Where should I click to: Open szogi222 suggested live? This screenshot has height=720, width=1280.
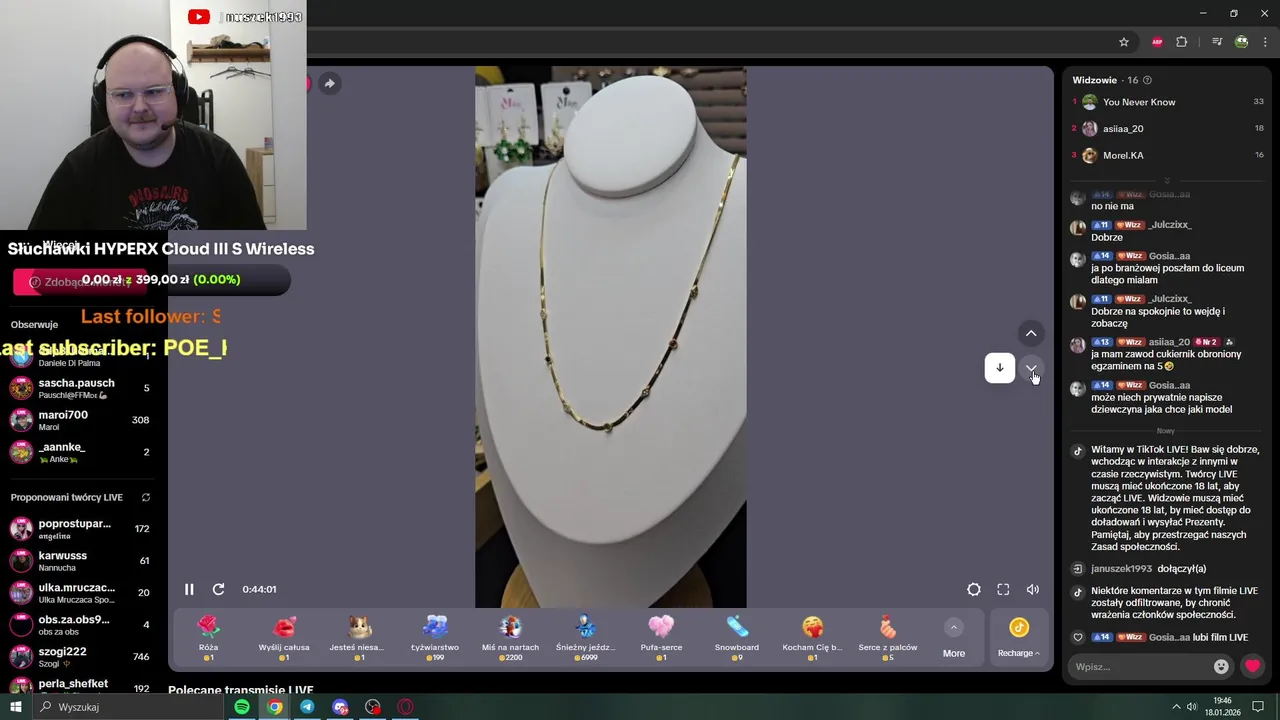click(x=80, y=657)
